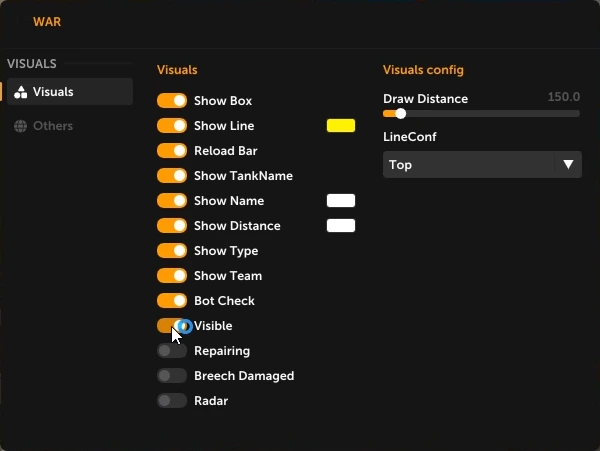
Task: Open the yellow Show Line color swatch
Action: (341, 125)
